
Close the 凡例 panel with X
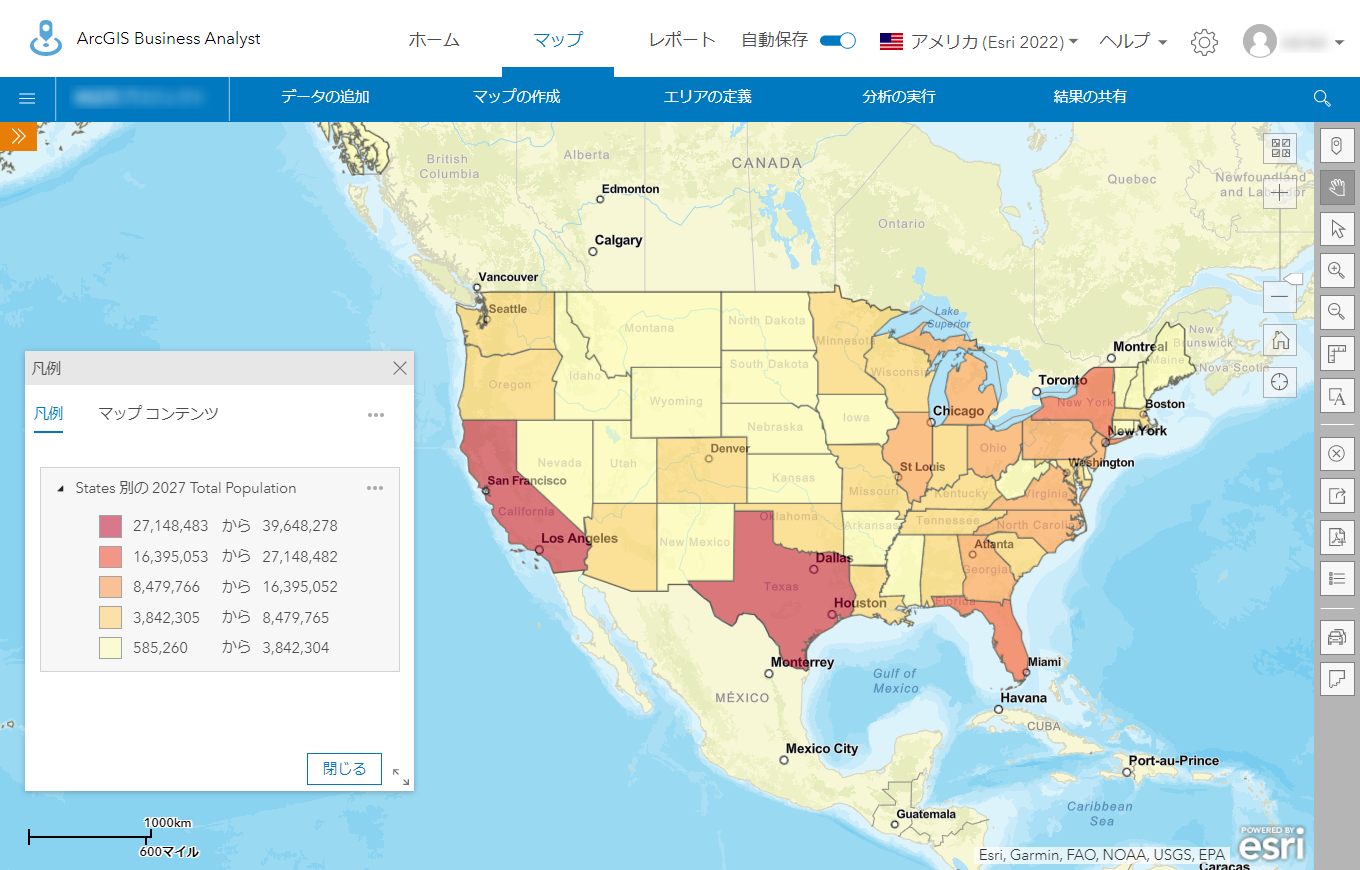tap(400, 368)
